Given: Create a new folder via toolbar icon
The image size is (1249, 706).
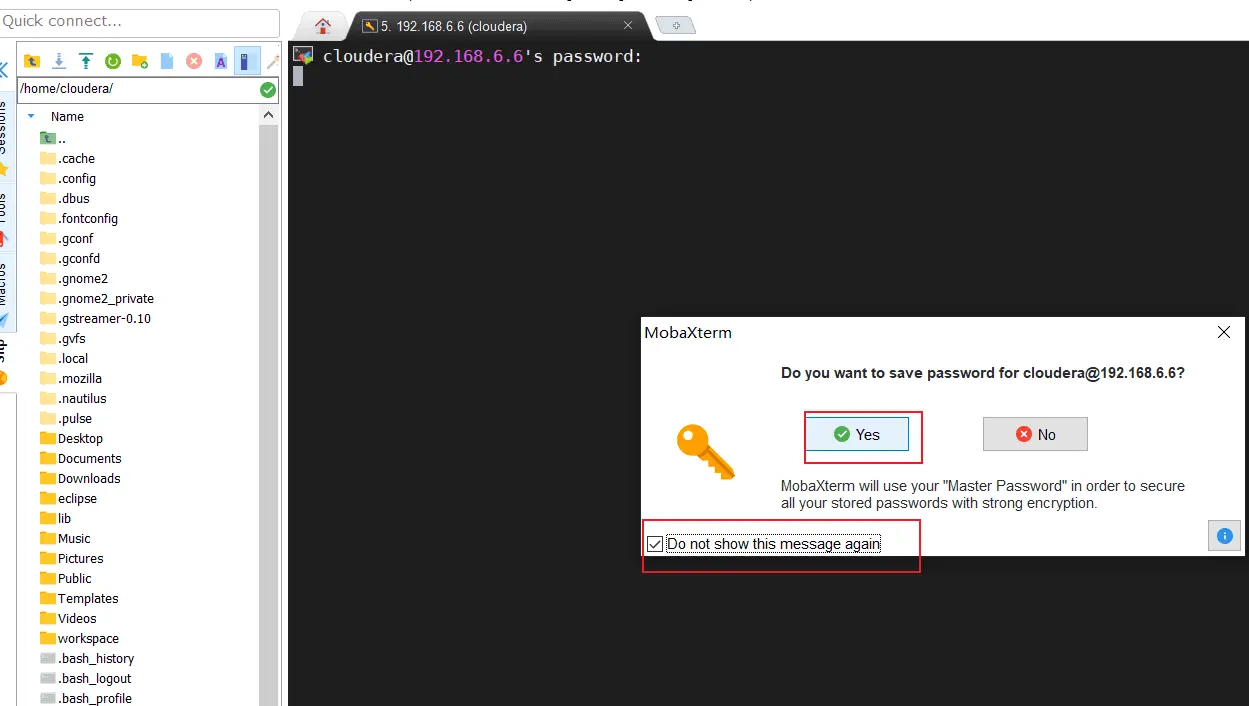Looking at the screenshot, I should [x=140, y=61].
